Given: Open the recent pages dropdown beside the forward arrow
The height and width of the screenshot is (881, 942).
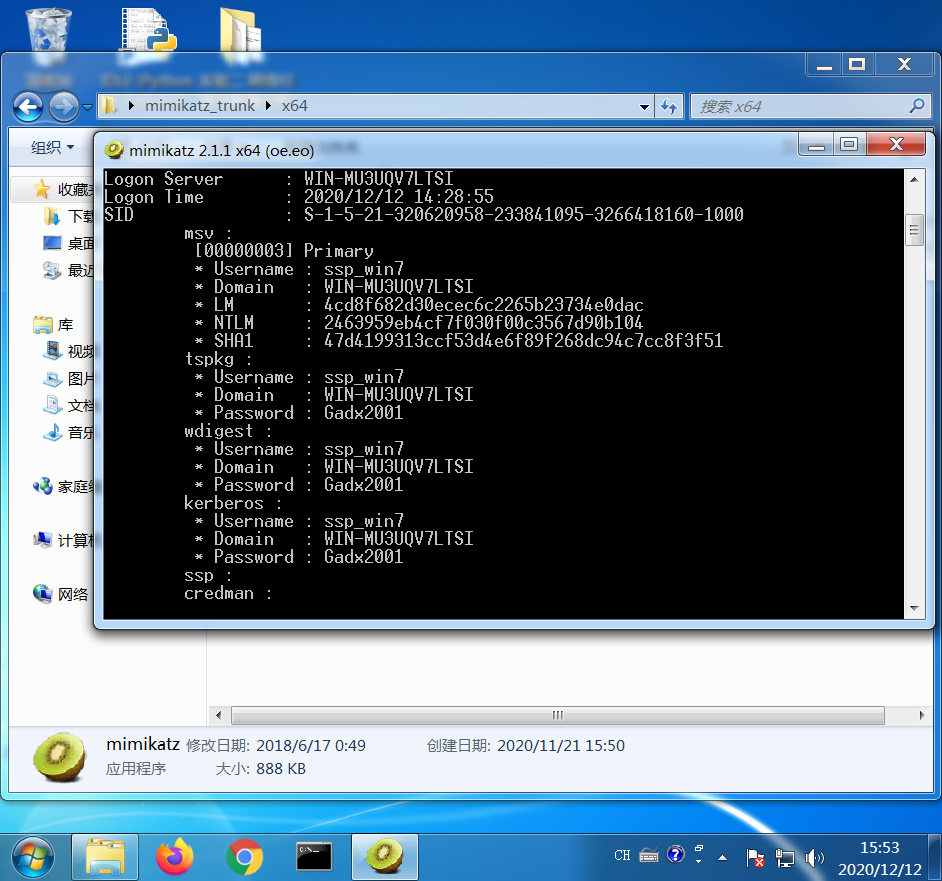Looking at the screenshot, I should coord(88,108).
